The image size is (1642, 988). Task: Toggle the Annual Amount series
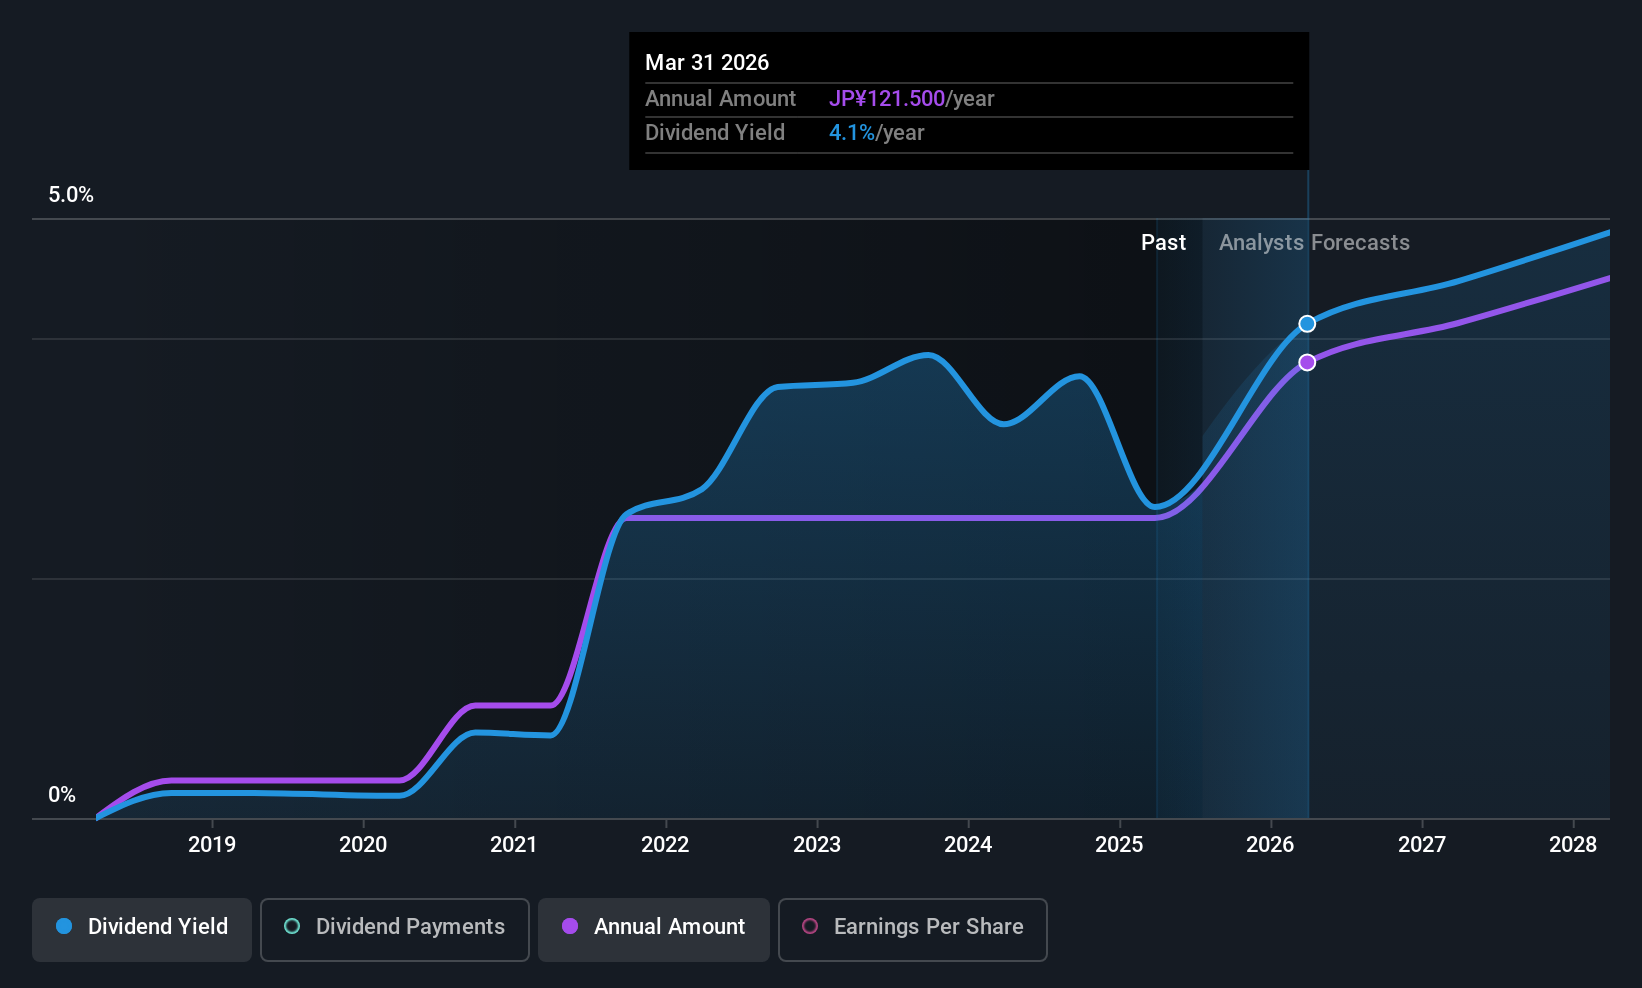pyautogui.click(x=654, y=929)
